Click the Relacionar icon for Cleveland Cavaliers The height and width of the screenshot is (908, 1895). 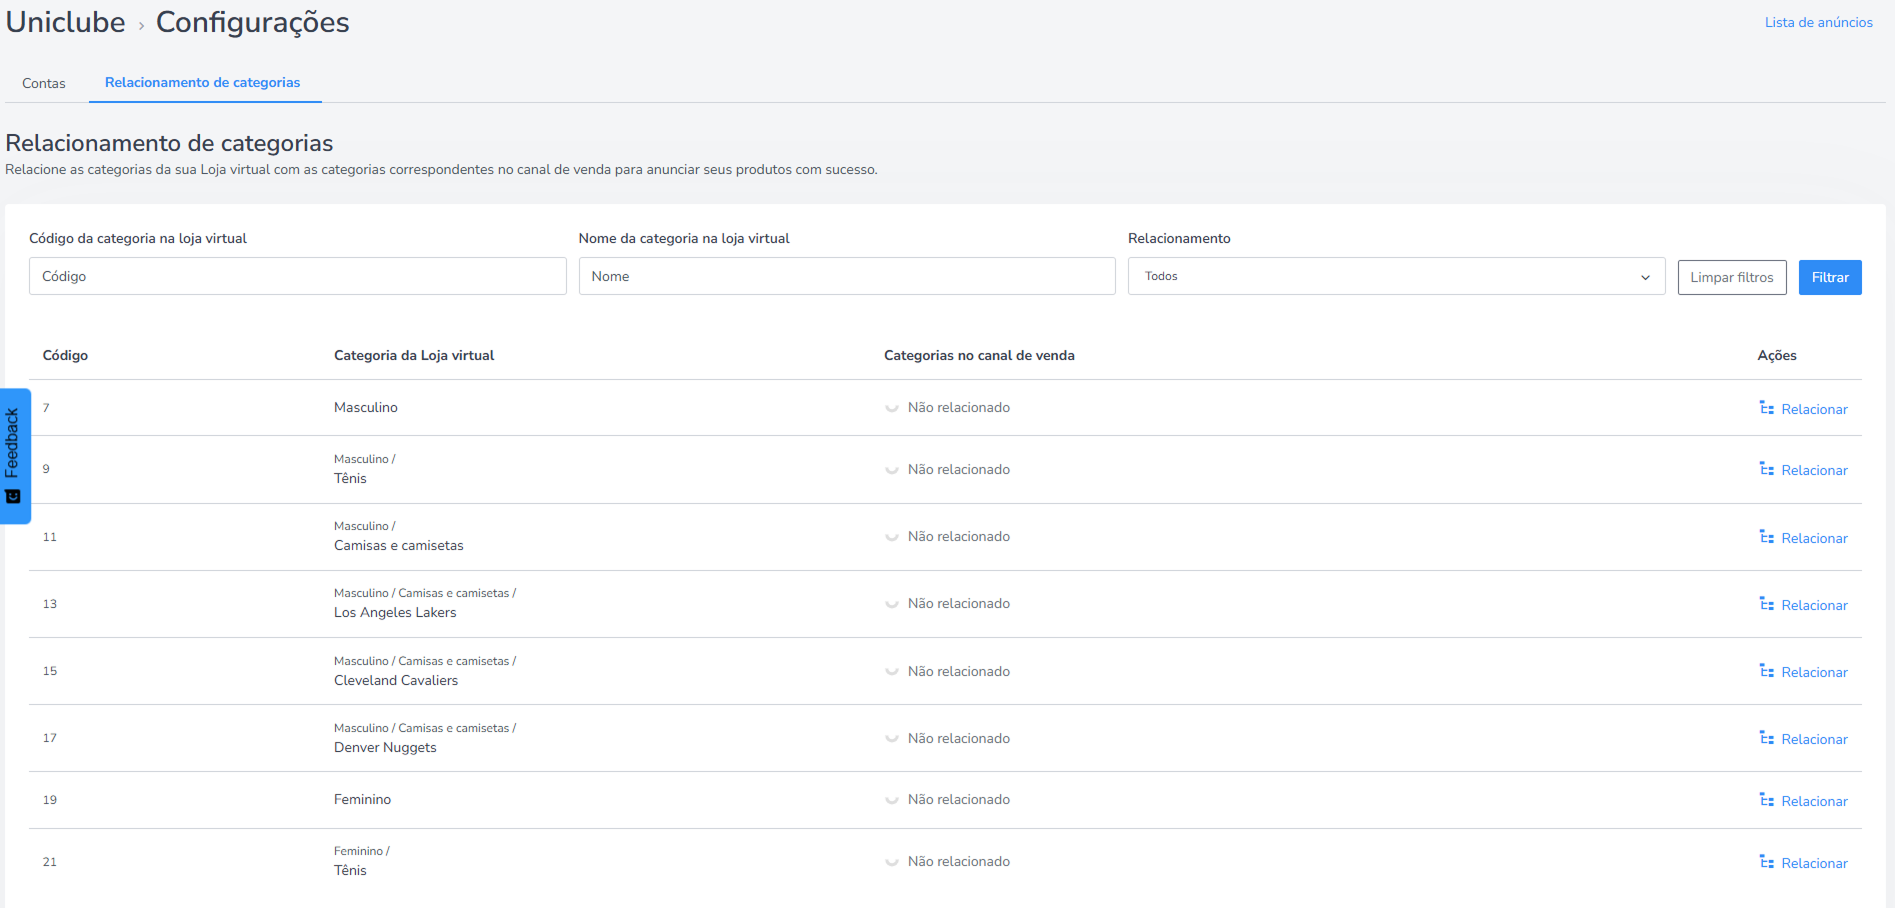pos(1767,671)
